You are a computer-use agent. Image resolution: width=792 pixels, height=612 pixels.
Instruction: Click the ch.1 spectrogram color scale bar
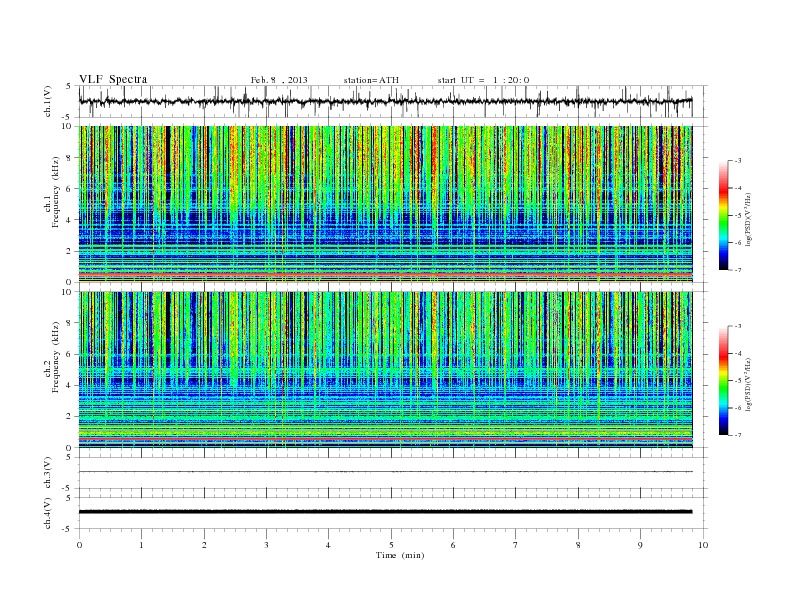pos(723,215)
